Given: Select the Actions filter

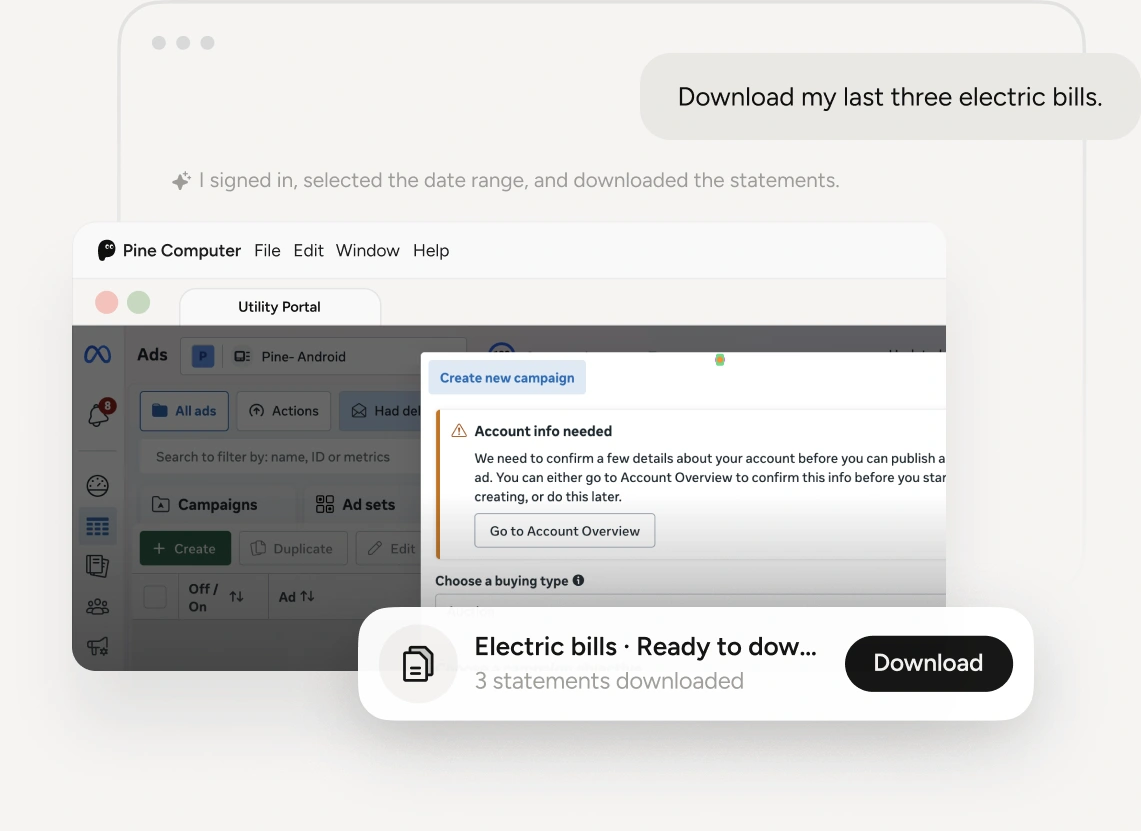Looking at the screenshot, I should [284, 410].
